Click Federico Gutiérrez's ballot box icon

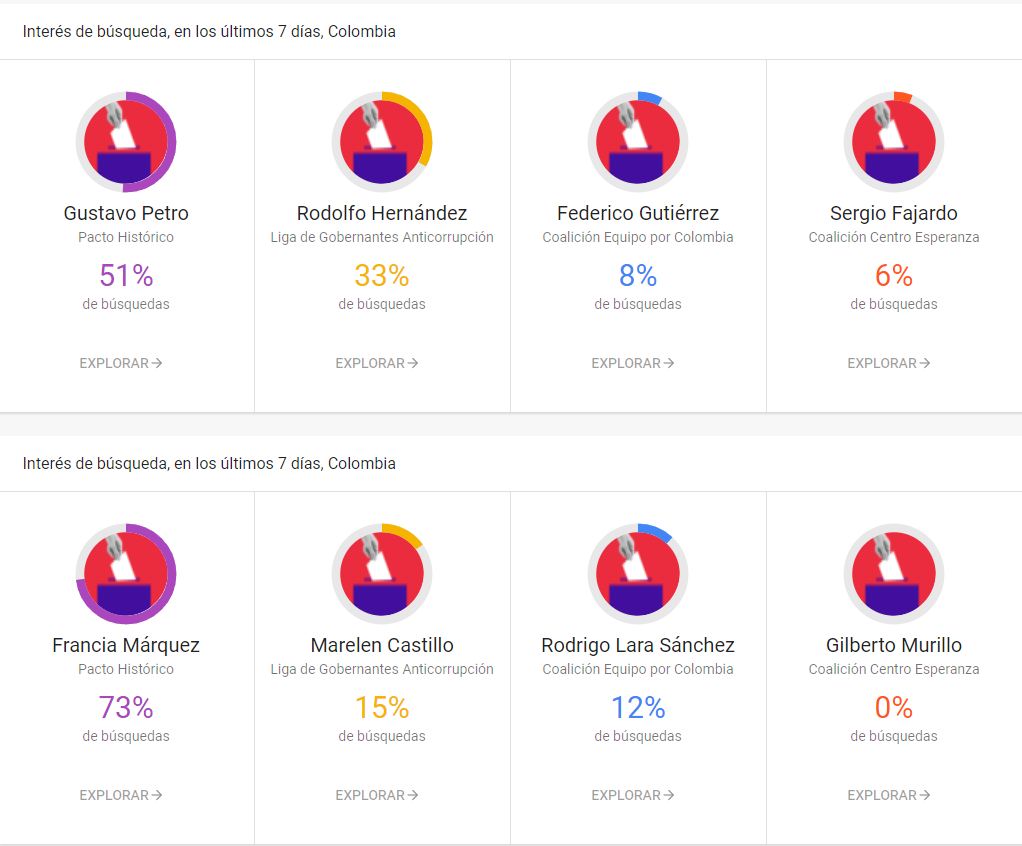click(x=638, y=142)
